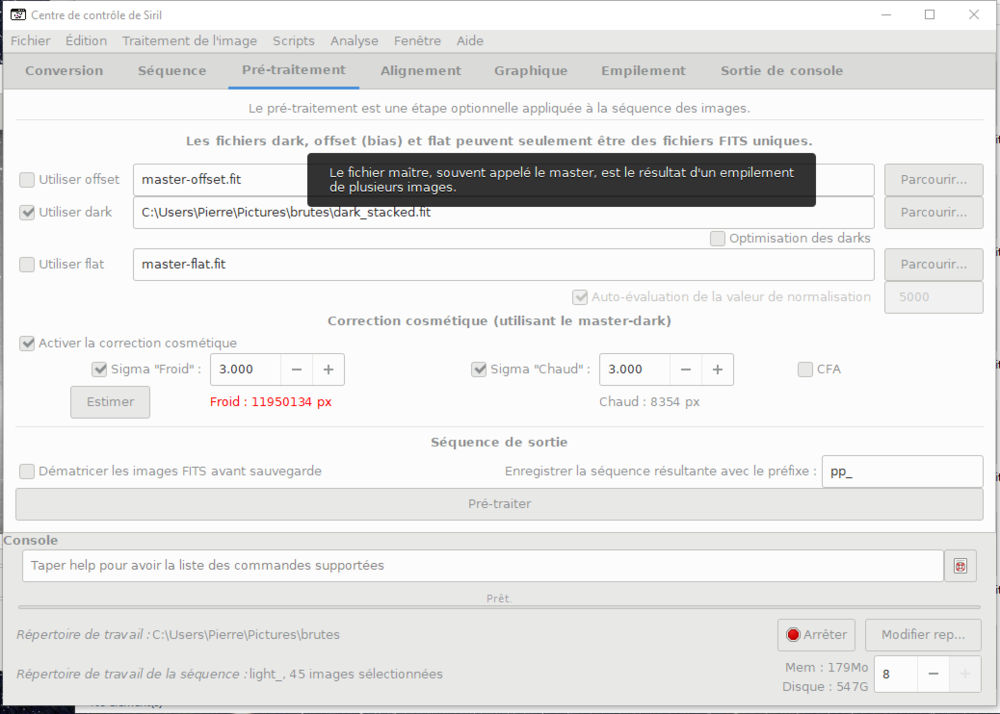Minimize the Siril window
This screenshot has height=714, width=1000.
pyautogui.click(x=886, y=15)
